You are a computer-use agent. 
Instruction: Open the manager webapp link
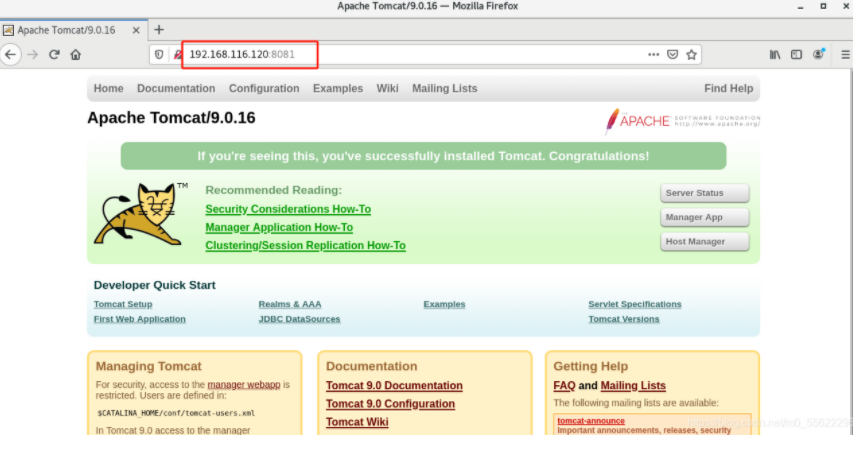[244, 385]
